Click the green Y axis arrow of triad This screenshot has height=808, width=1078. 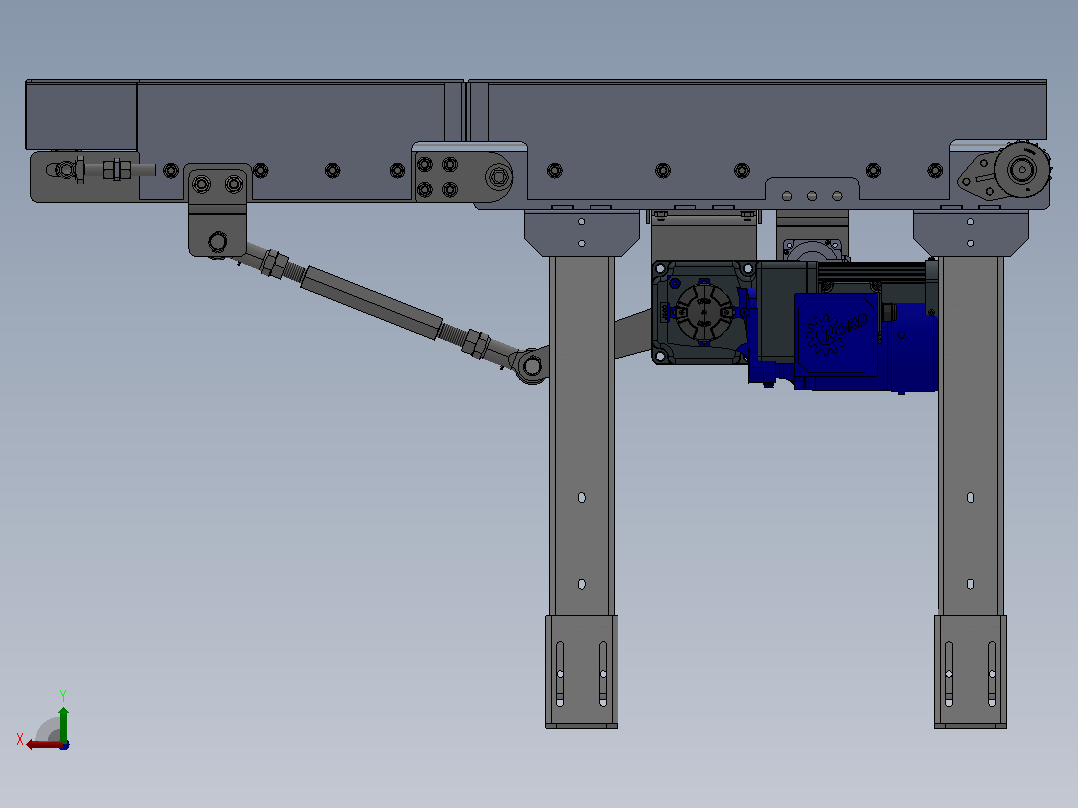(x=63, y=723)
